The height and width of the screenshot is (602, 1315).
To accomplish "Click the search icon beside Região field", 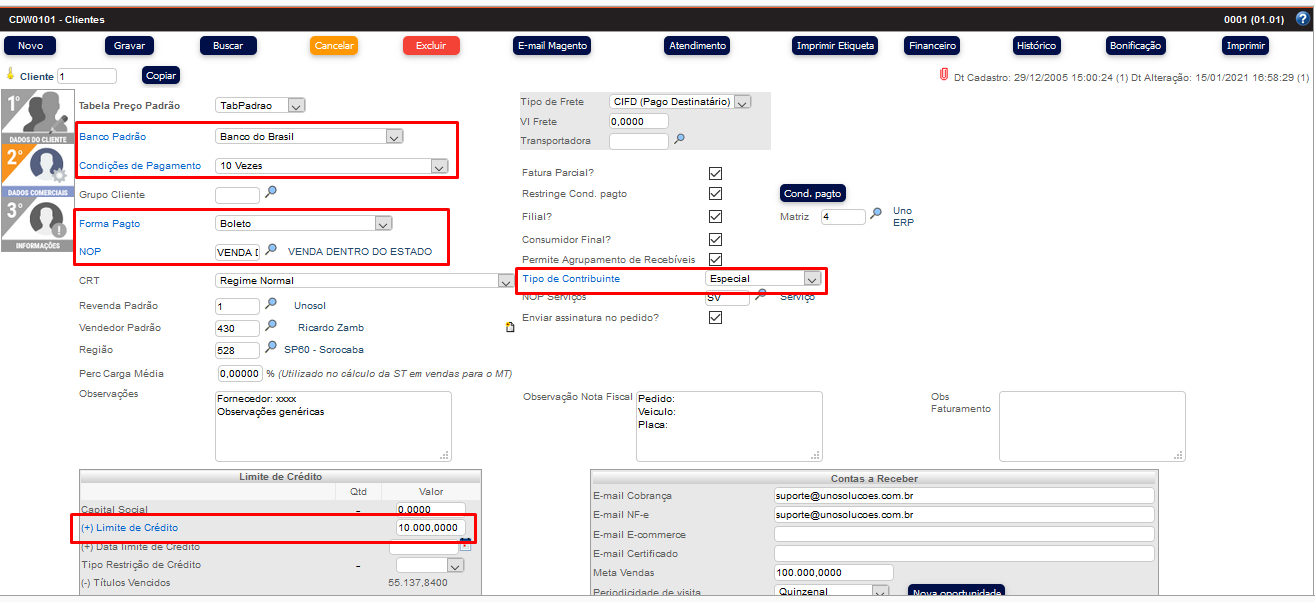I will 270,349.
